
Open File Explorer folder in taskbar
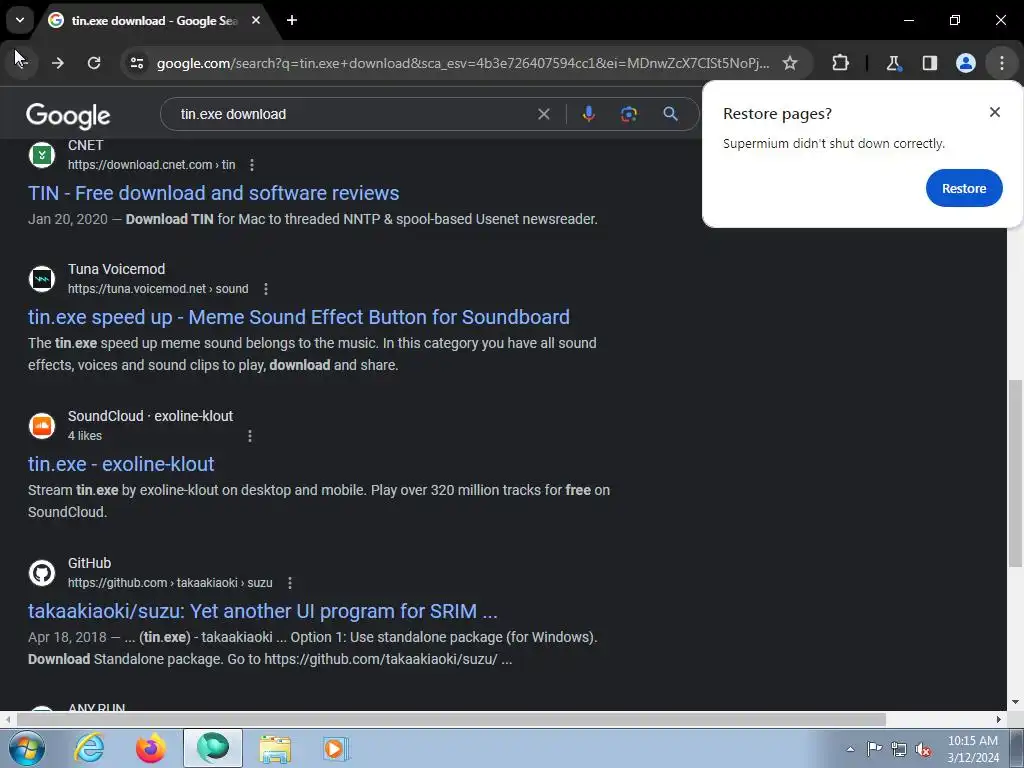pos(275,748)
